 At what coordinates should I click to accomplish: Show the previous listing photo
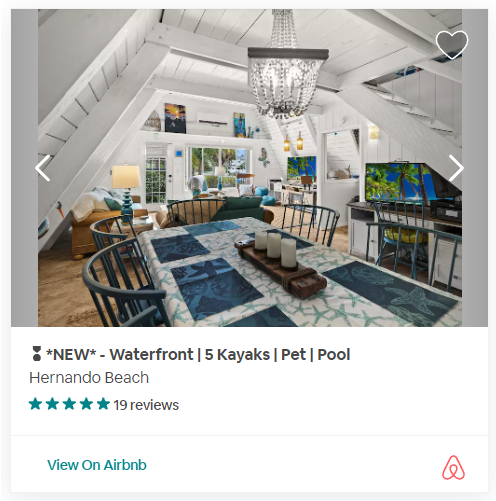tap(43, 168)
